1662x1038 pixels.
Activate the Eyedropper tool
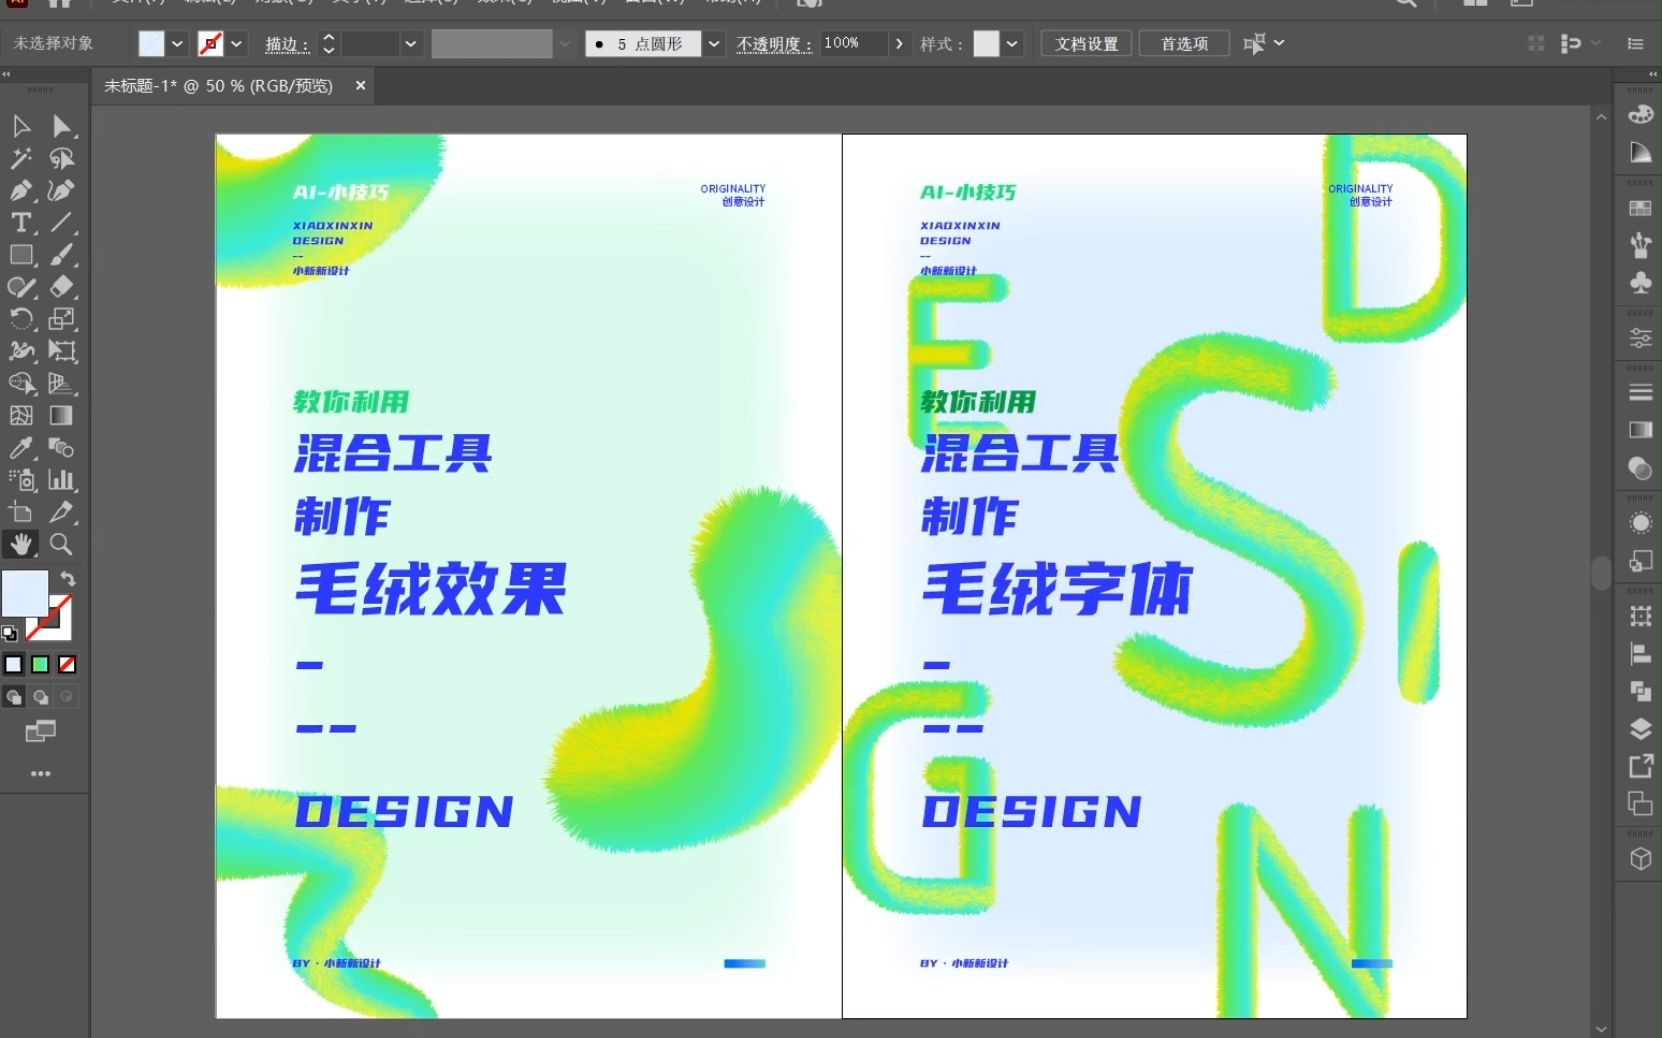tap(21, 448)
